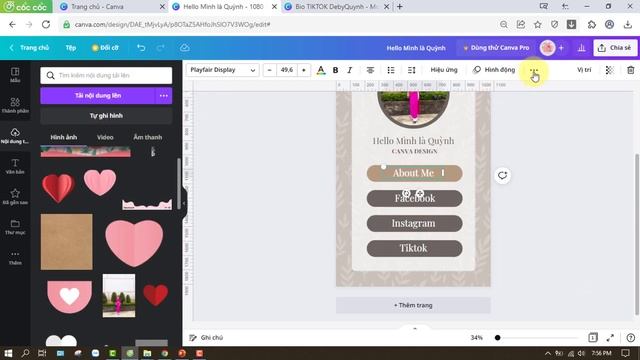Switch to the Âm thanh tab
The image size is (640, 360).
coord(148,137)
